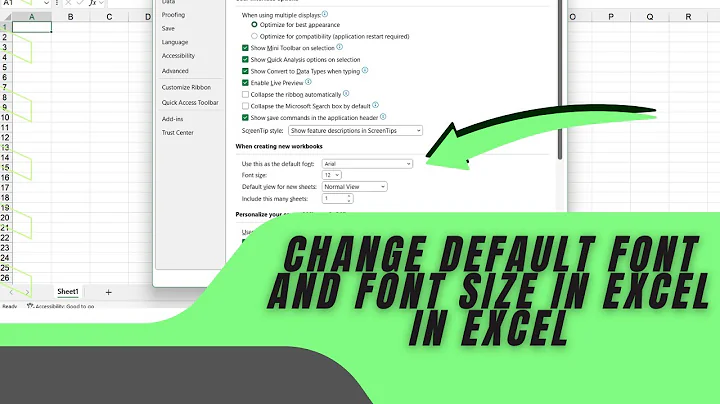Select Optimize for best appearance

pyautogui.click(x=254, y=24)
